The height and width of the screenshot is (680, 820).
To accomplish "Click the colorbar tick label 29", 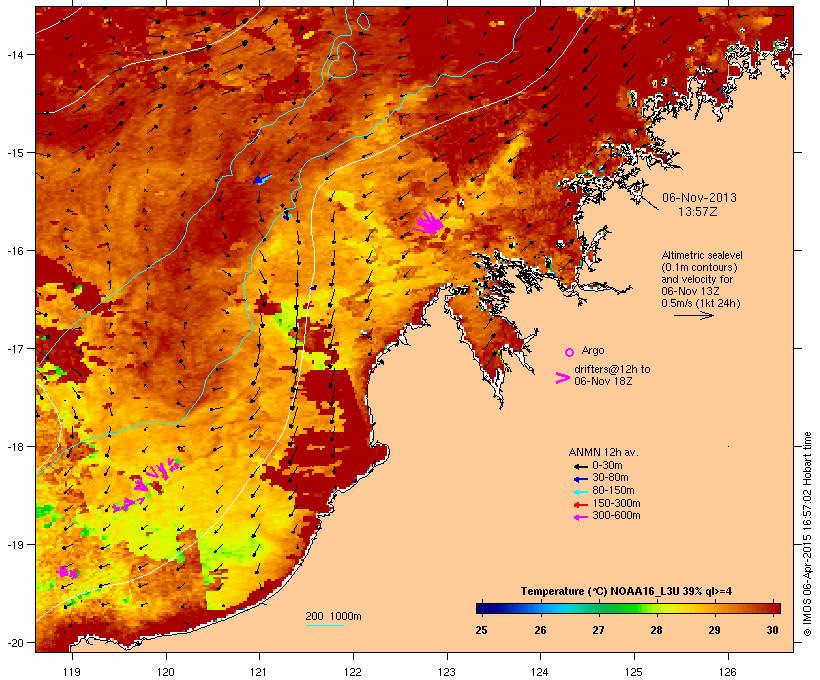I will click(x=714, y=630).
